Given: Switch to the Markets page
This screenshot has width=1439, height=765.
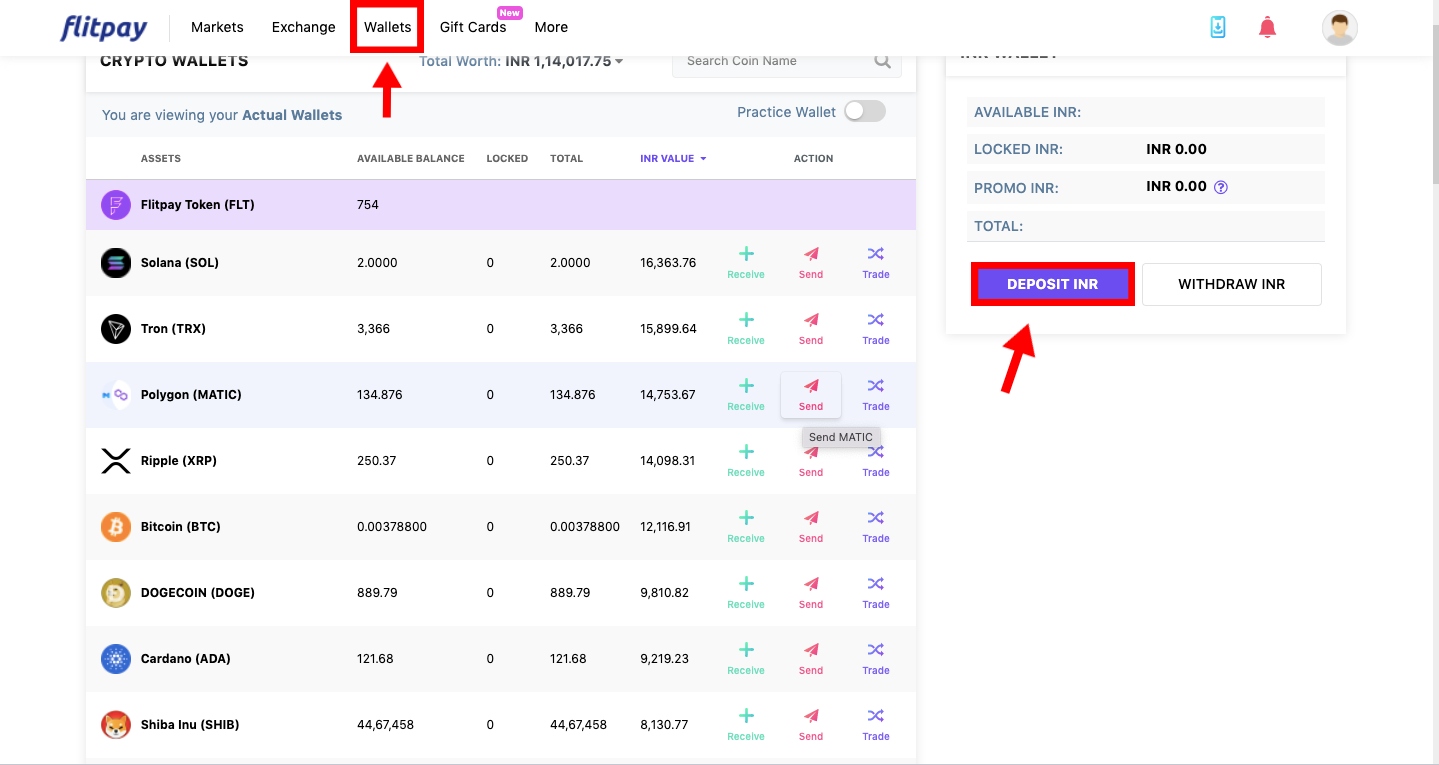Looking at the screenshot, I should (216, 27).
